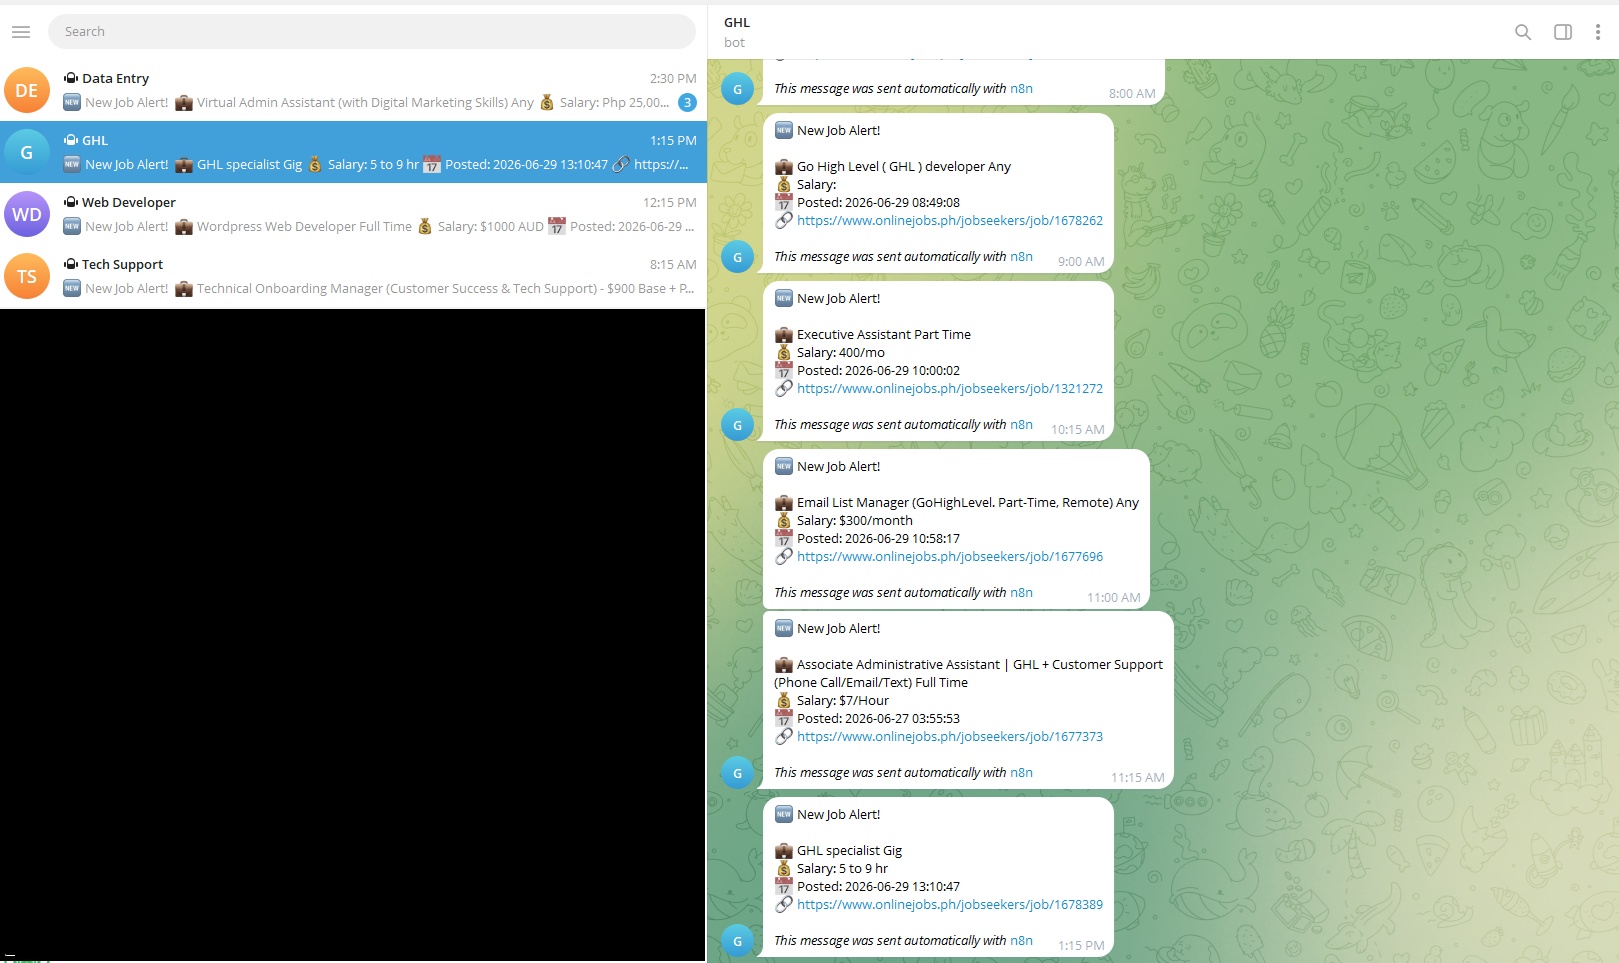Click the bot avatar beside the 10:15 AM message

click(737, 424)
